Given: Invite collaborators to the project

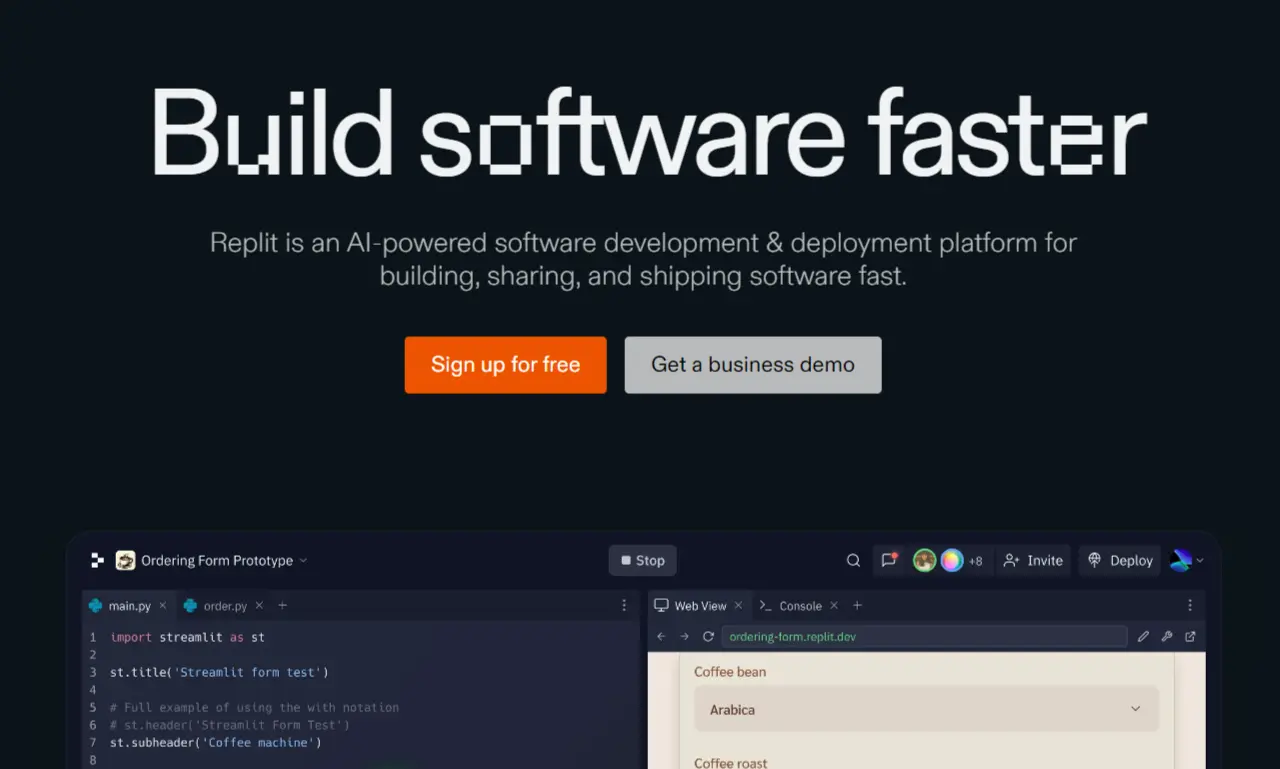Looking at the screenshot, I should 1033,560.
